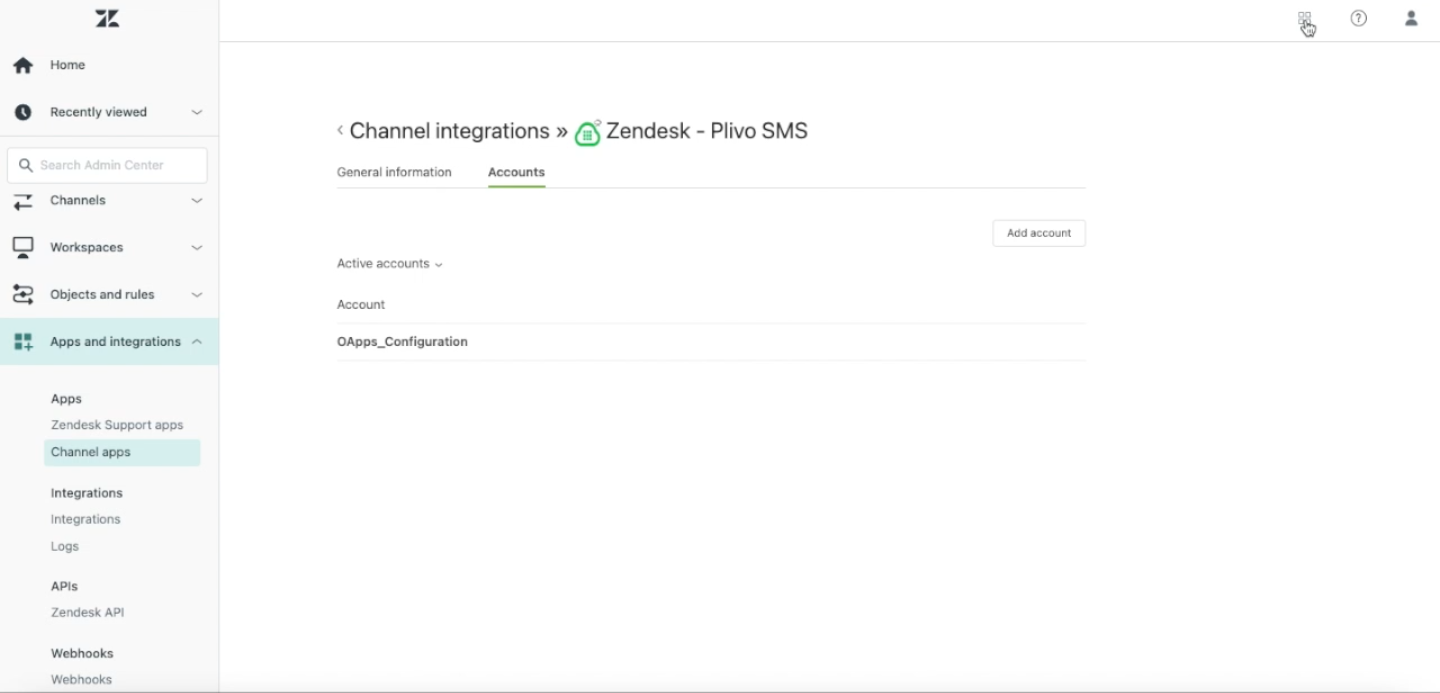
Task: Open Zendesk Support apps in the sidebar
Action: (x=117, y=425)
